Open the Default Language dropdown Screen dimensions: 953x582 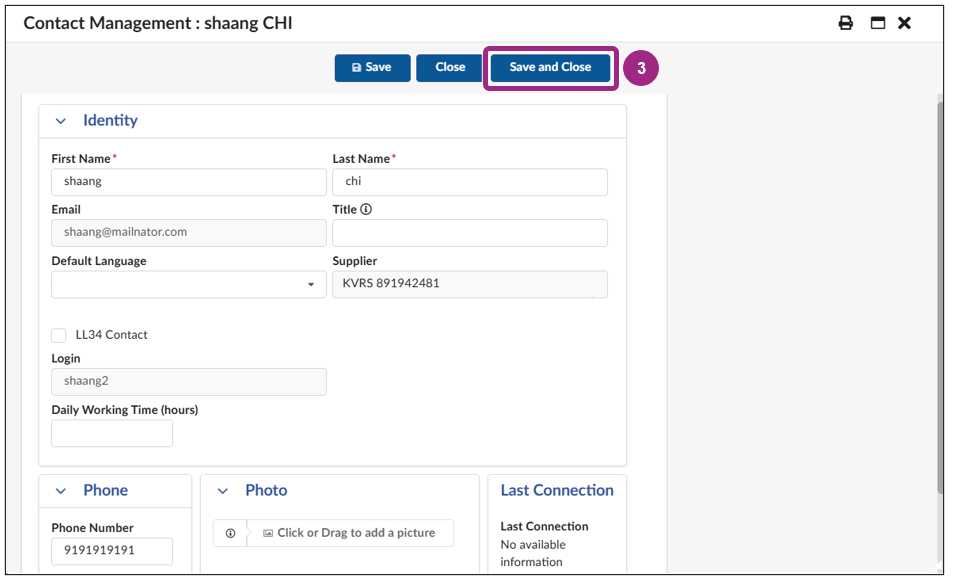point(311,284)
